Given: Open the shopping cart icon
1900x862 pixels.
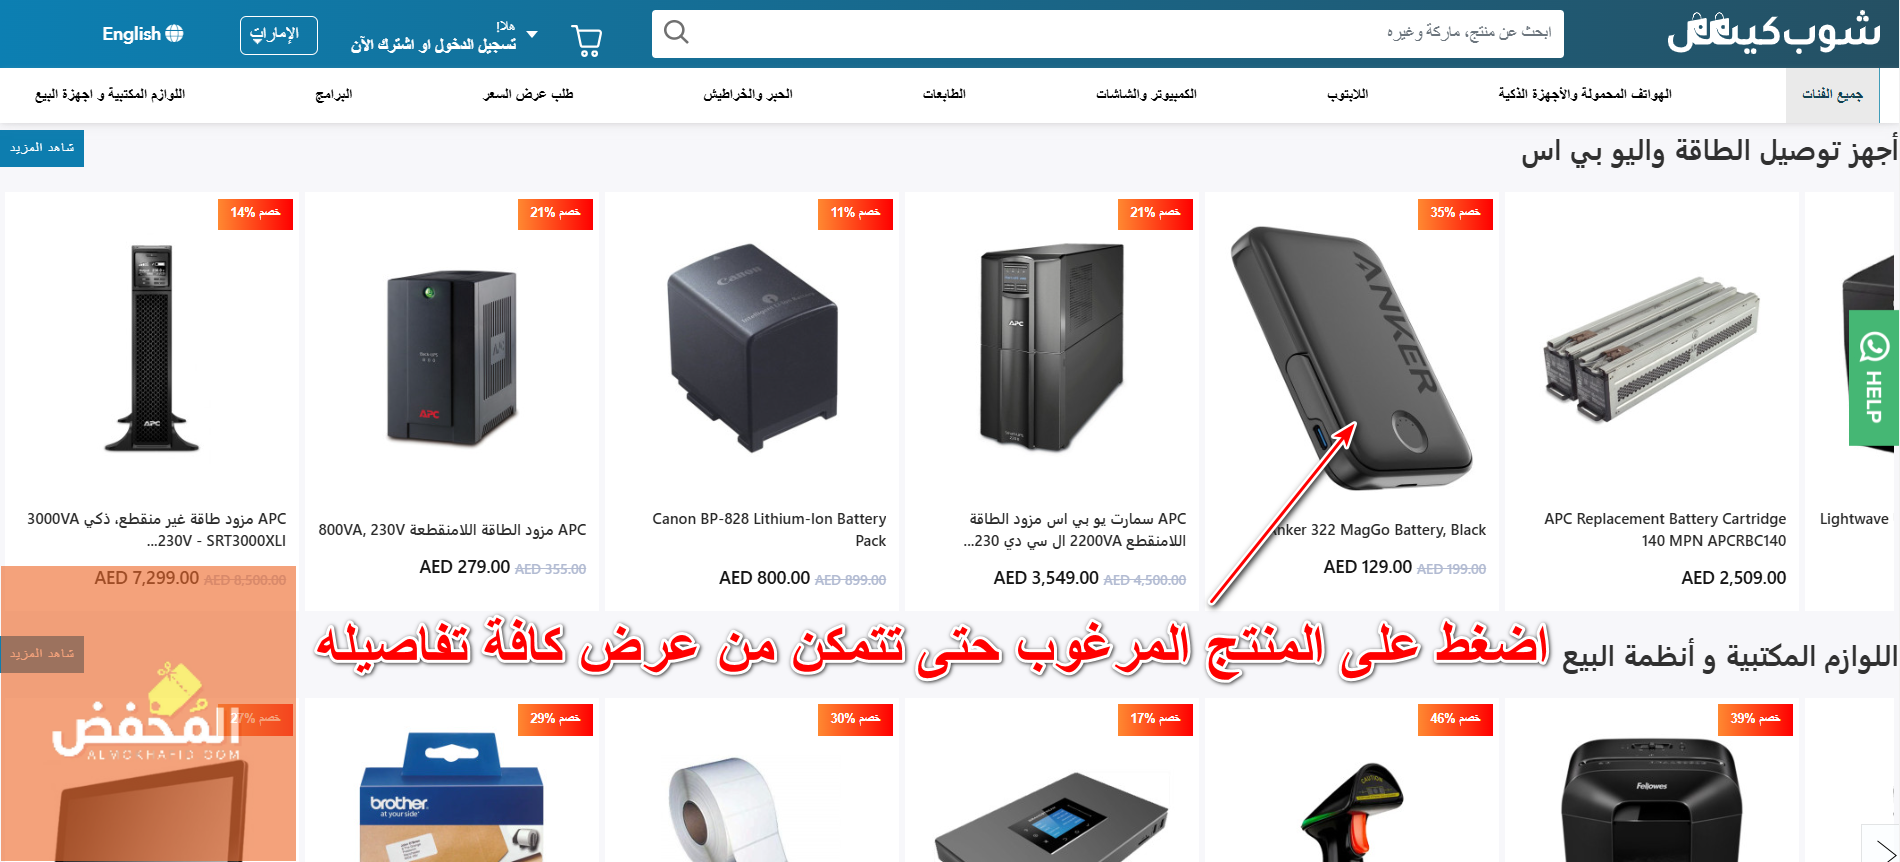Looking at the screenshot, I should point(587,40).
